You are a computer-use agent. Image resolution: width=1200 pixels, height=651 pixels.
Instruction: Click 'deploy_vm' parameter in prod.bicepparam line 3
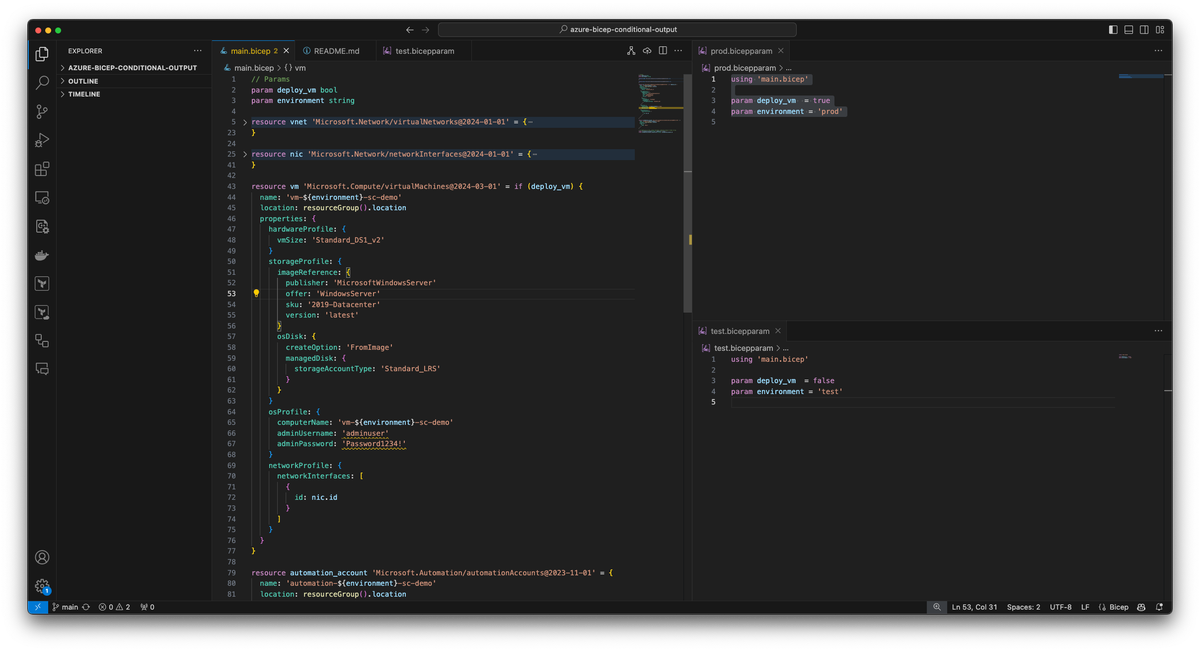(777, 101)
